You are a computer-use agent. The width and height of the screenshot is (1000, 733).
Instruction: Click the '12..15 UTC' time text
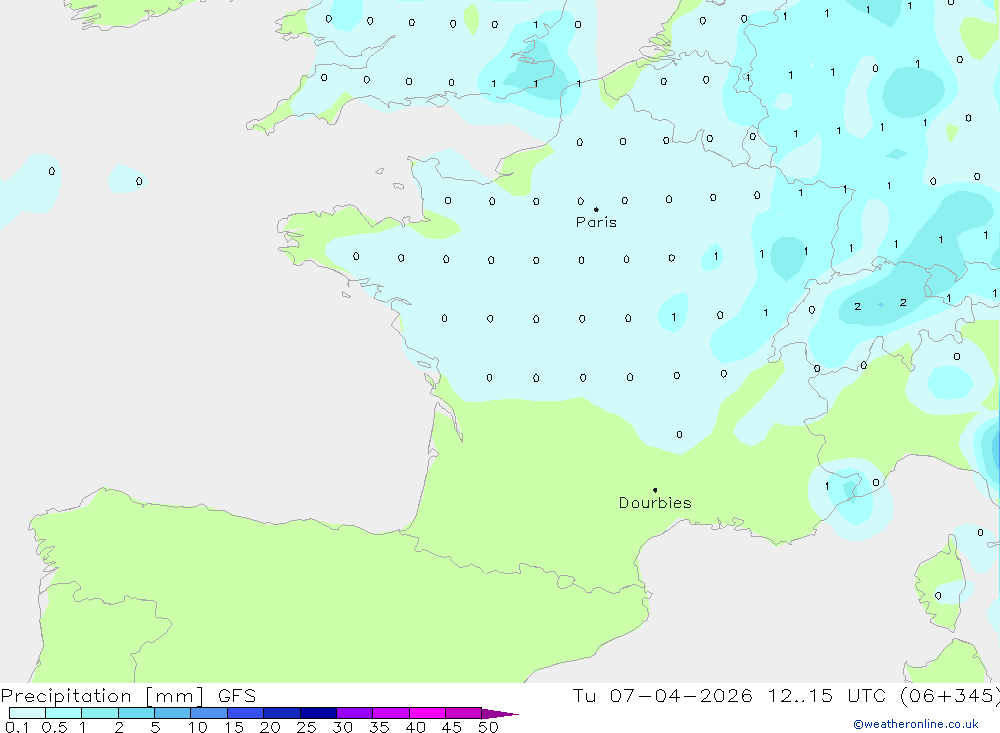pos(827,696)
